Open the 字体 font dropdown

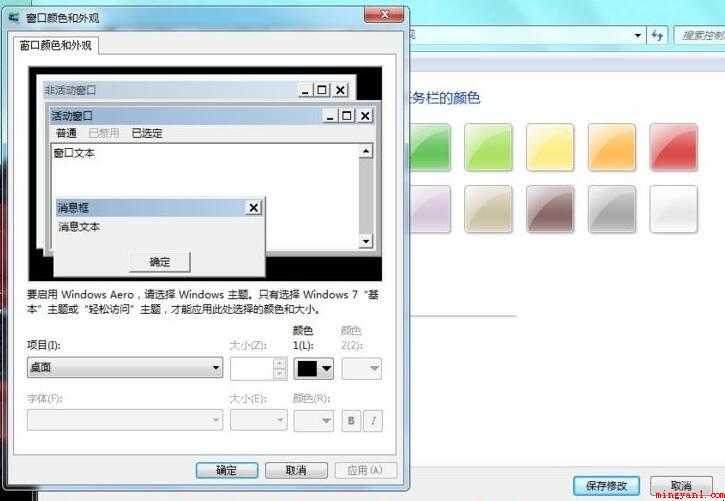pyautogui.click(x=125, y=420)
